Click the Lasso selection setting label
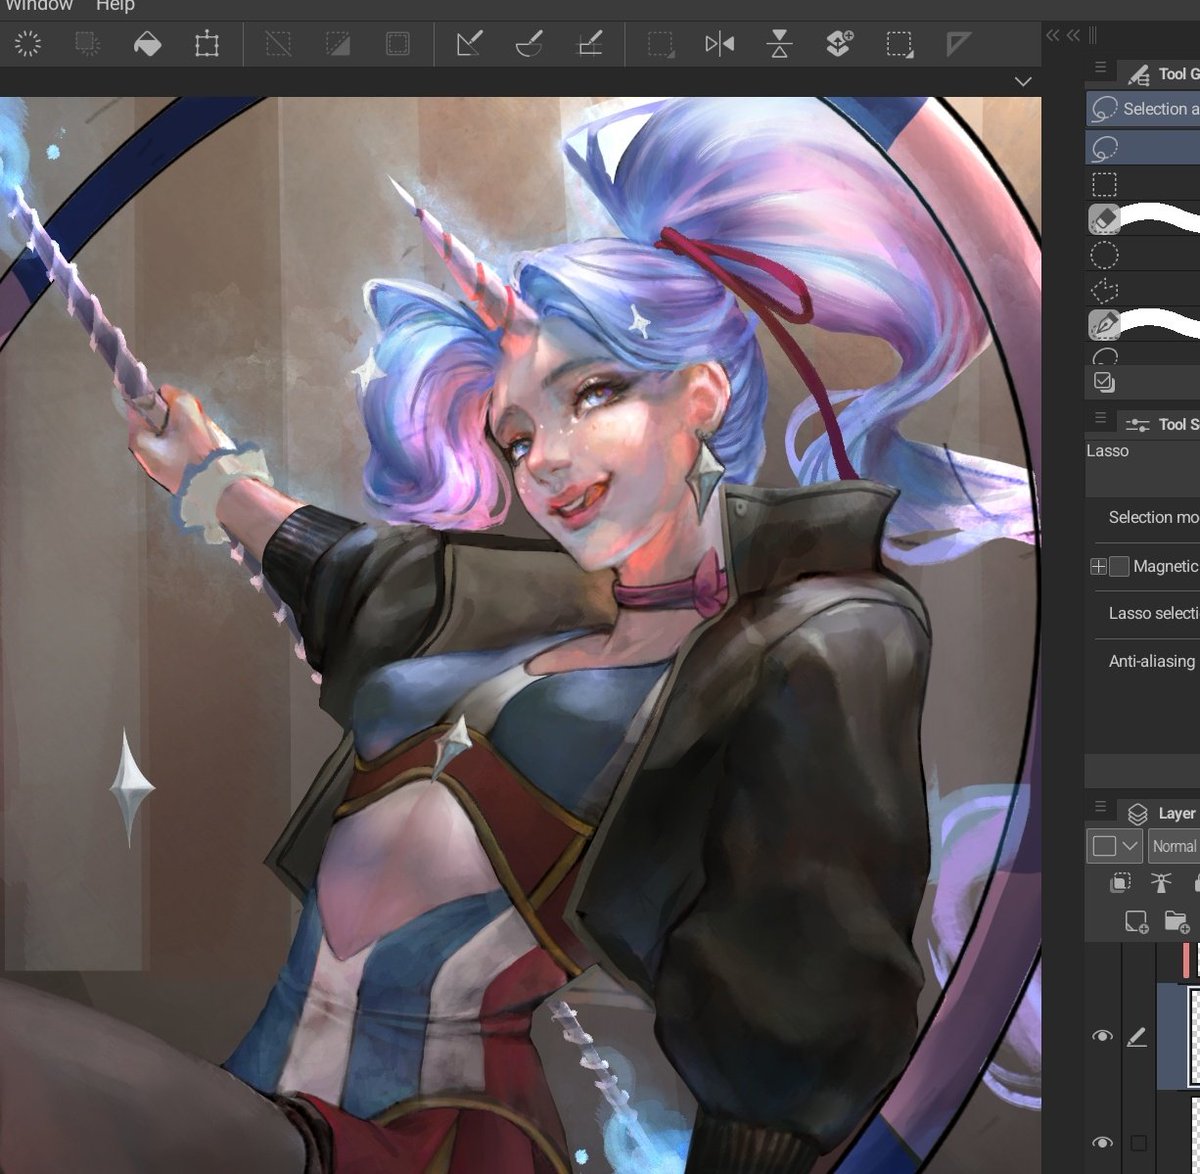Screen dimensions: 1200x1174 (1153, 613)
